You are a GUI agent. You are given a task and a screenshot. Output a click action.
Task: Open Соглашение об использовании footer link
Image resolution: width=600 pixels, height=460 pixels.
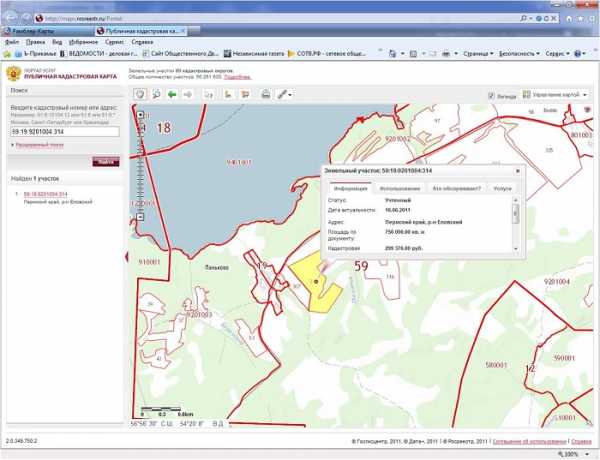pos(529,442)
